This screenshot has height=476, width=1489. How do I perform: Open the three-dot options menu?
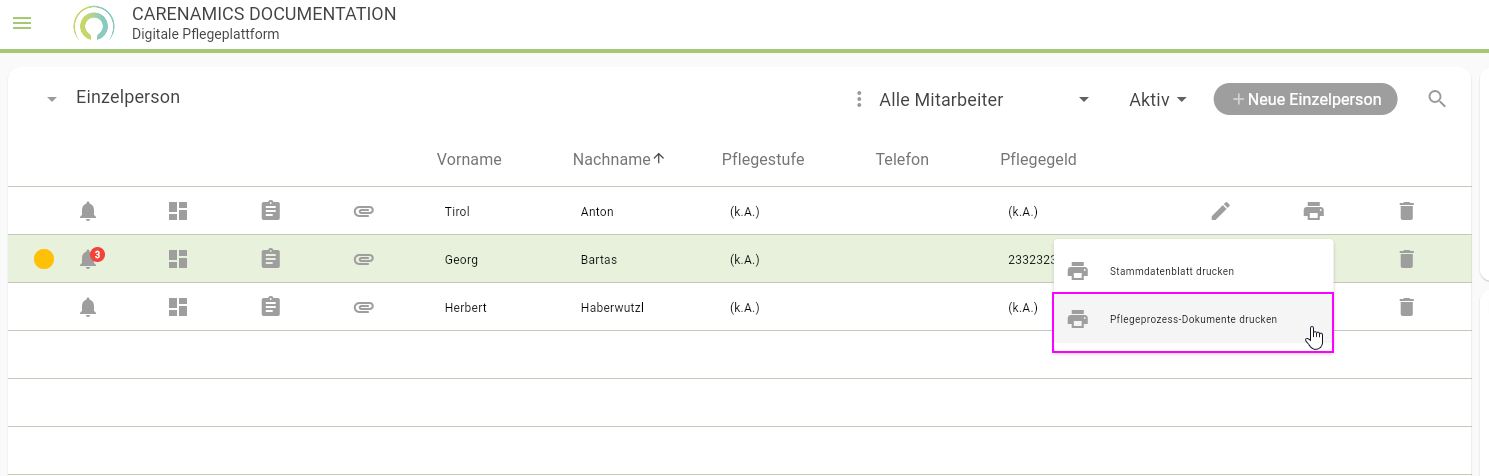pyautogui.click(x=858, y=99)
